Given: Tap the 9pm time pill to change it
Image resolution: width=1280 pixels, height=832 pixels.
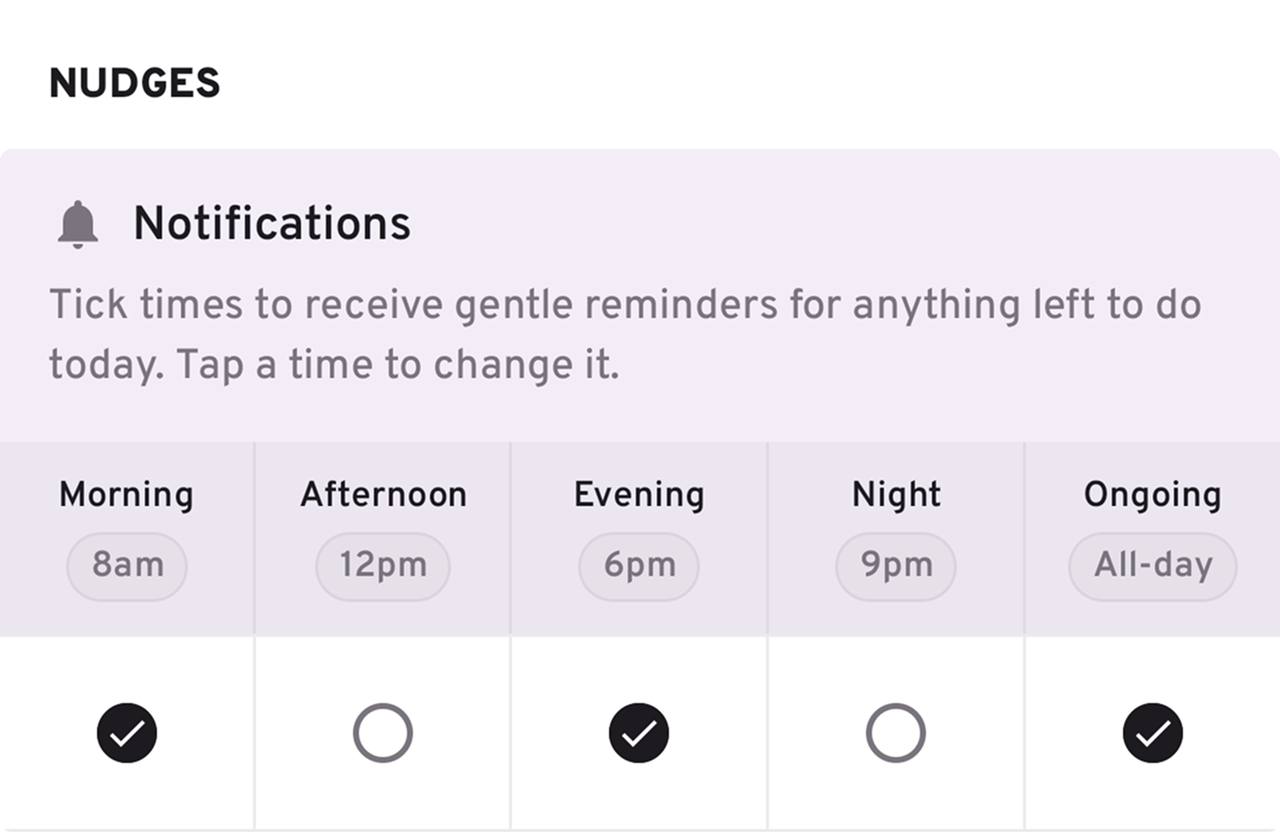Looking at the screenshot, I should (895, 566).
